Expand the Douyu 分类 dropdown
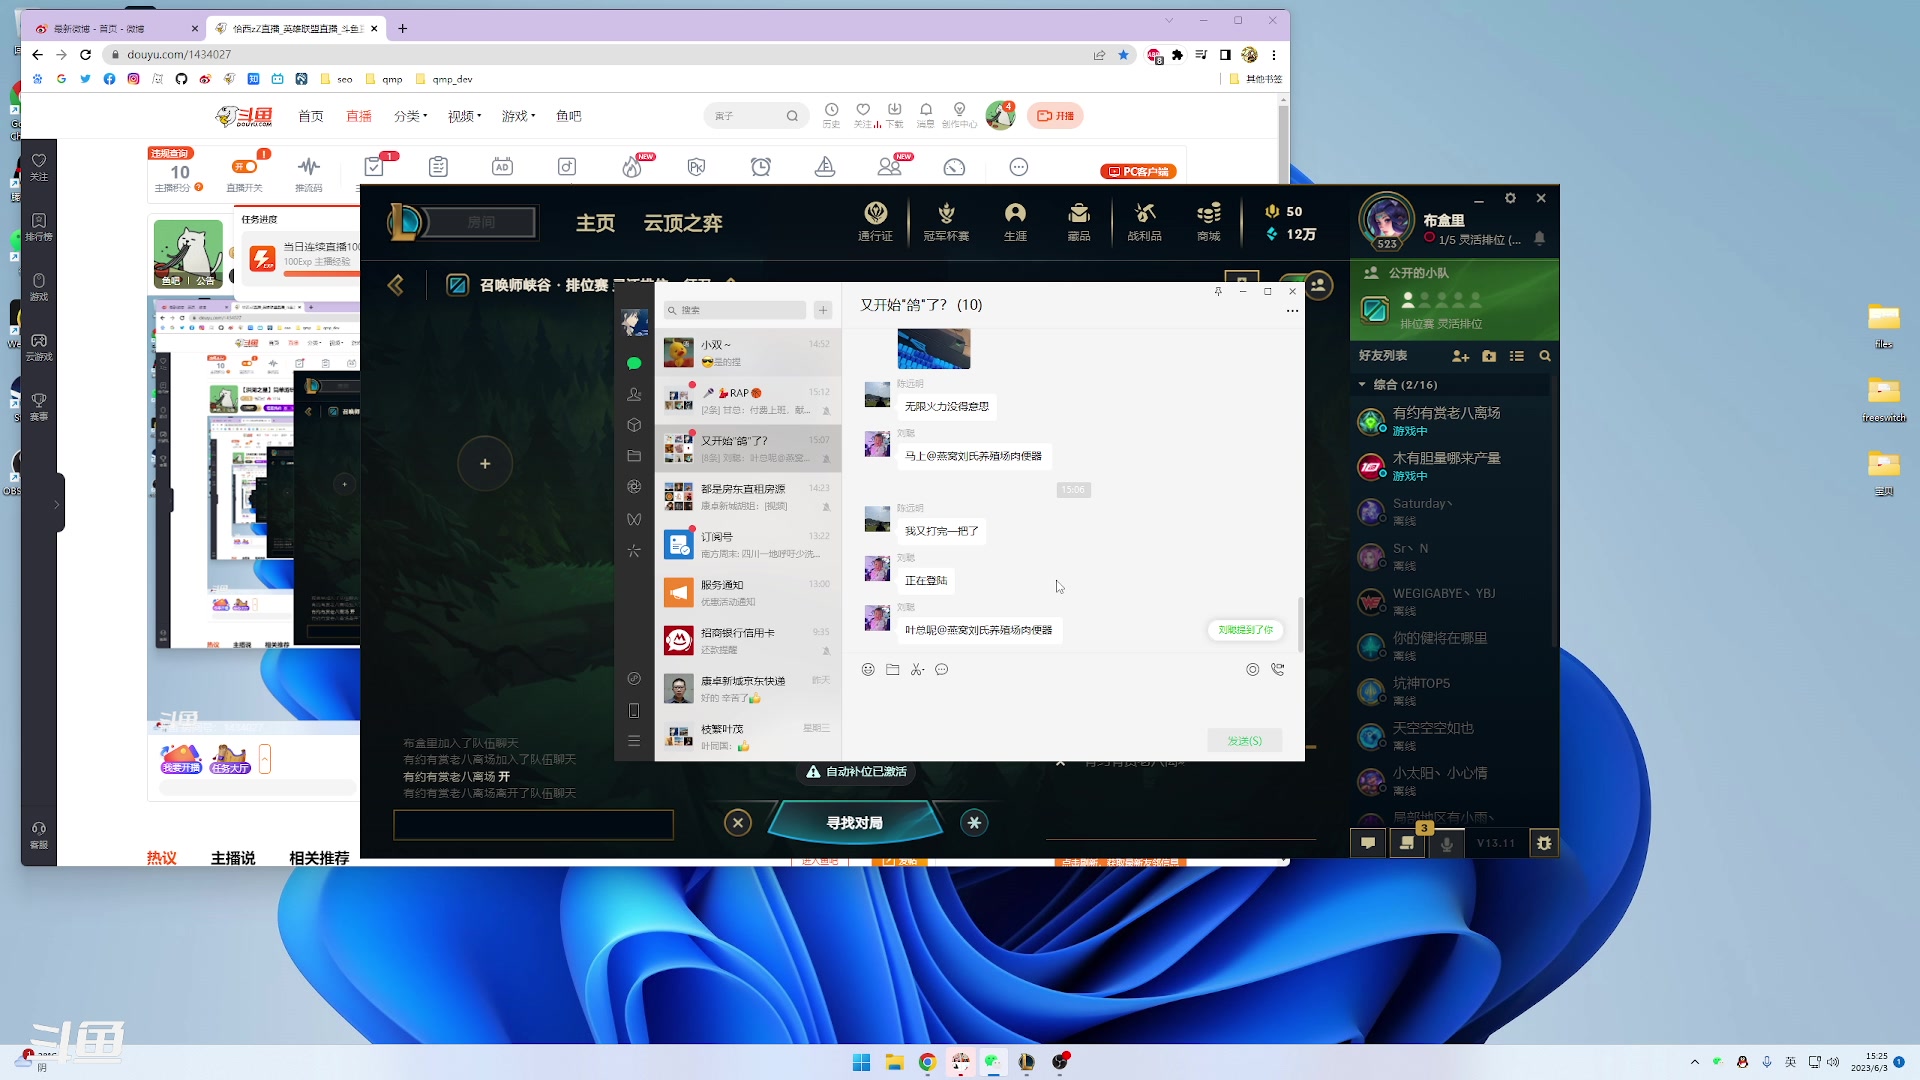This screenshot has width=1920, height=1080. pos(410,116)
